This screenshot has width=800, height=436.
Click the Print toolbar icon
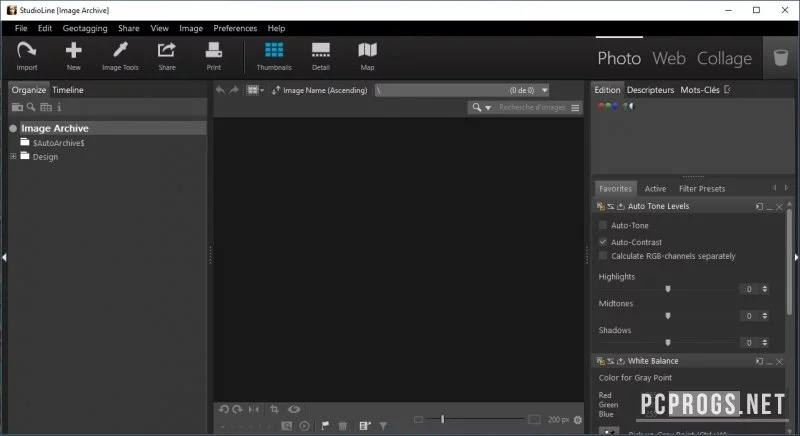pyautogui.click(x=214, y=50)
